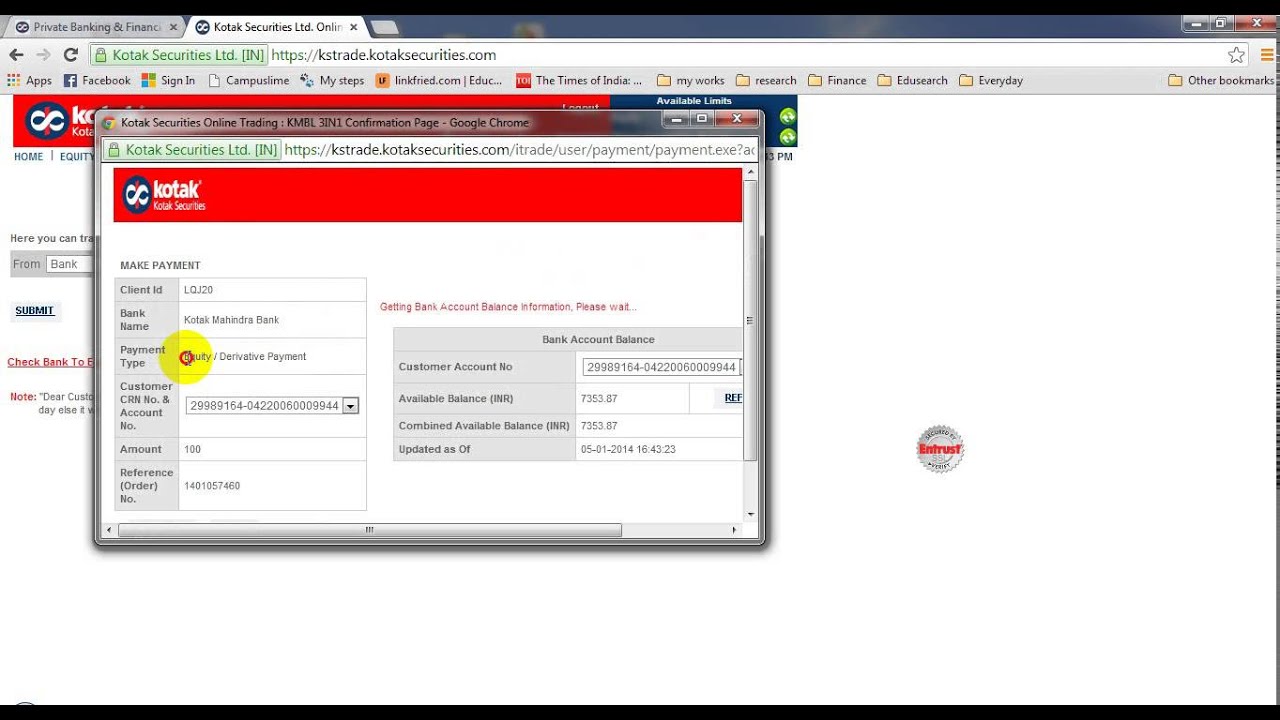This screenshot has height=720, width=1280.
Task: Click the popup window address bar
Action: 520,150
